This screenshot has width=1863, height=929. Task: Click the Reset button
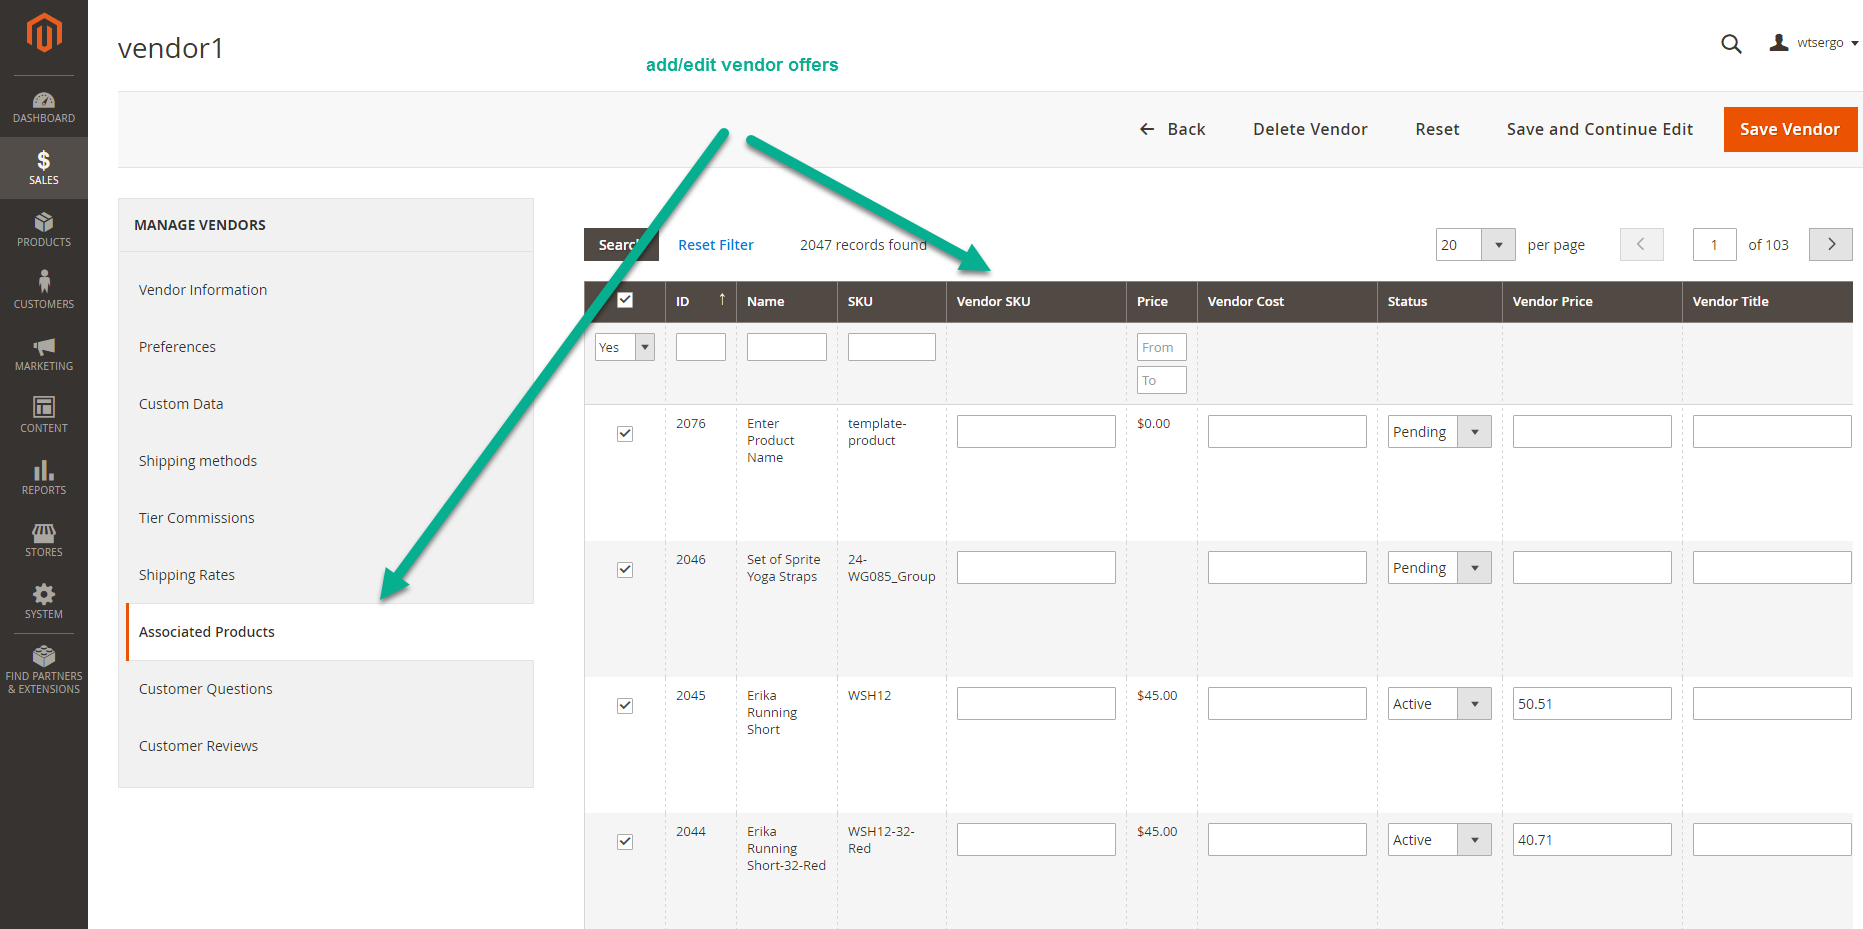(x=1437, y=129)
